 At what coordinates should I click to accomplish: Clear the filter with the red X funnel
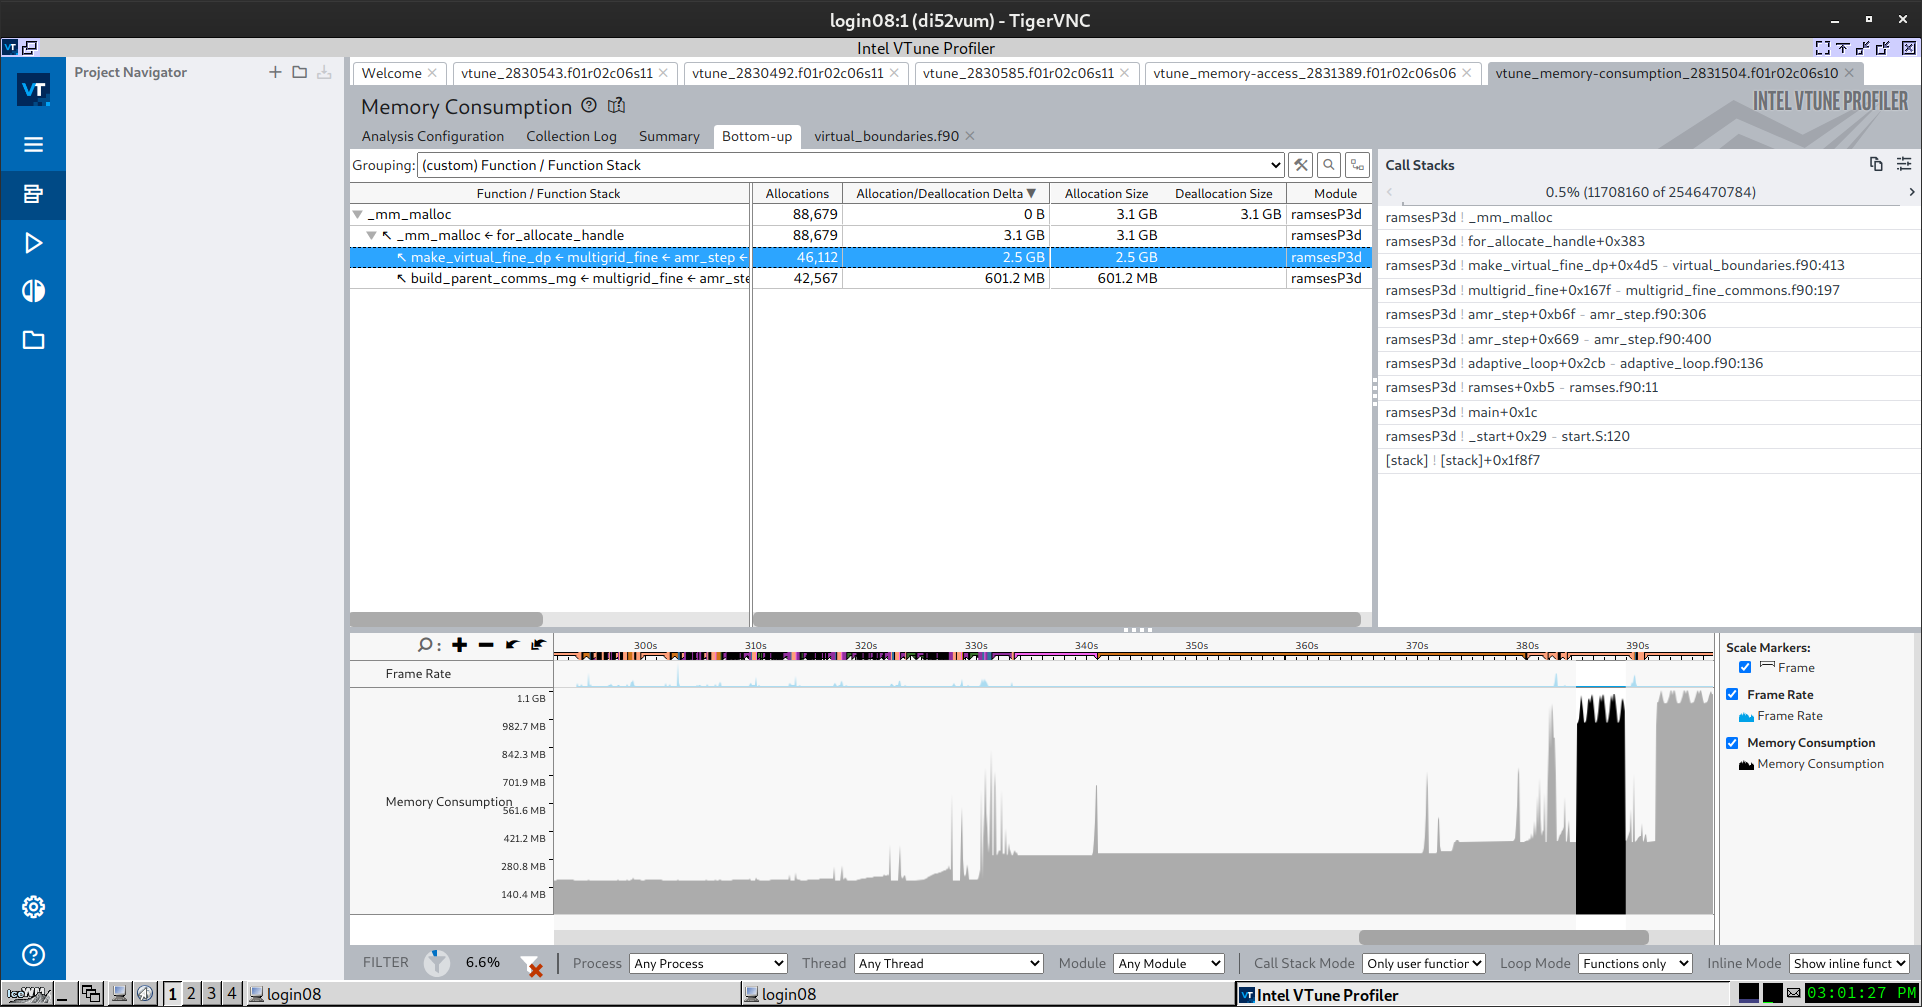[x=532, y=965]
